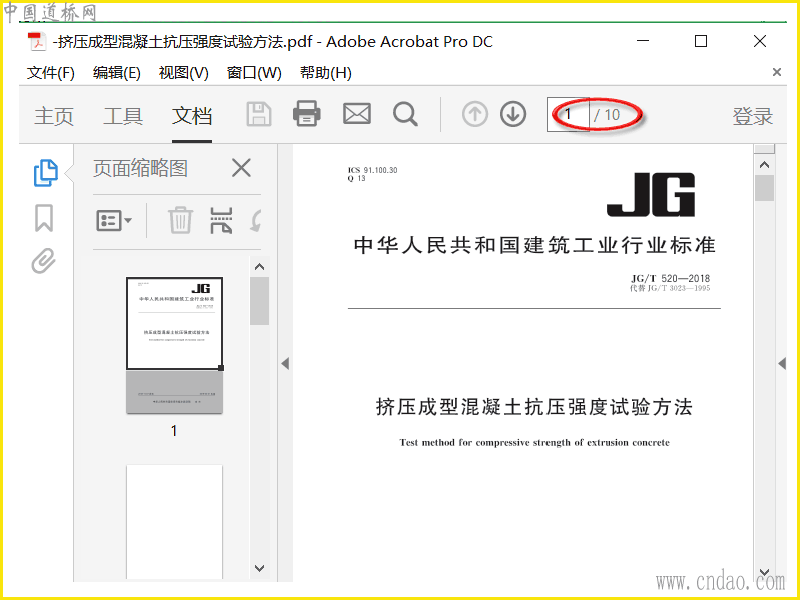
Task: Click thumbnail panel scroll up arrow
Action: click(259, 267)
